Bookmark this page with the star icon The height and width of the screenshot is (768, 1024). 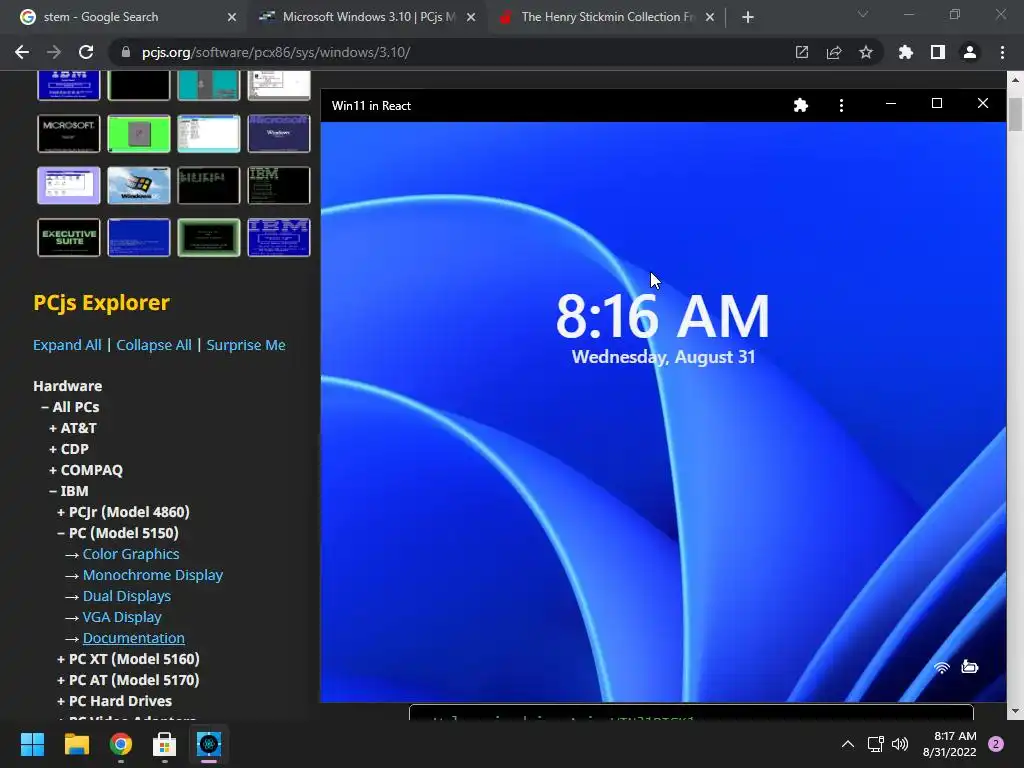click(866, 52)
